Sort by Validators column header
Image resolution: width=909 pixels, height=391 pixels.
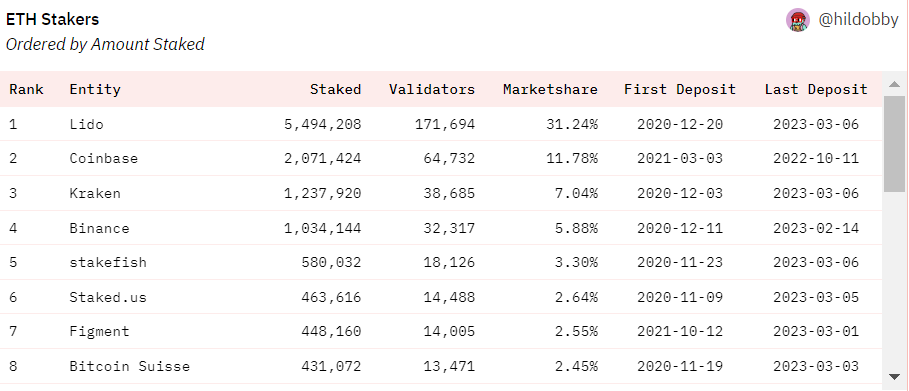(x=432, y=89)
